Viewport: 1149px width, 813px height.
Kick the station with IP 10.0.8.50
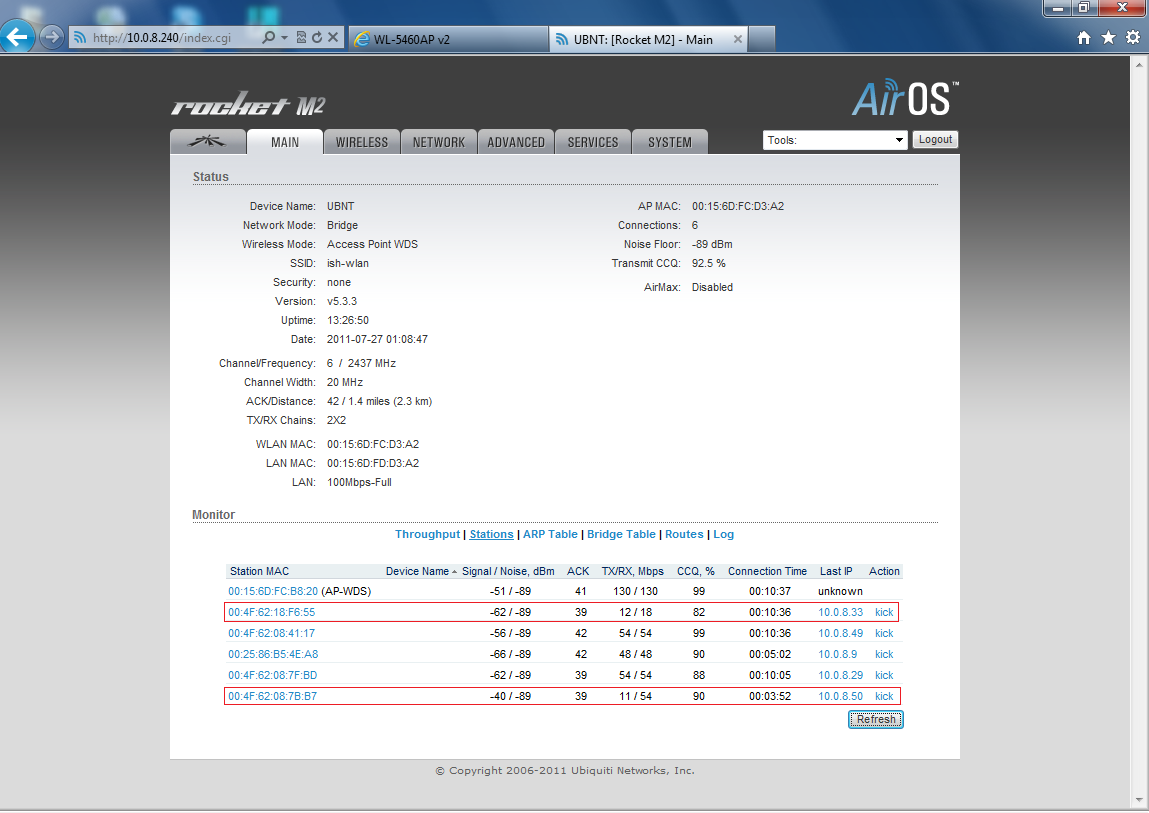coord(884,696)
